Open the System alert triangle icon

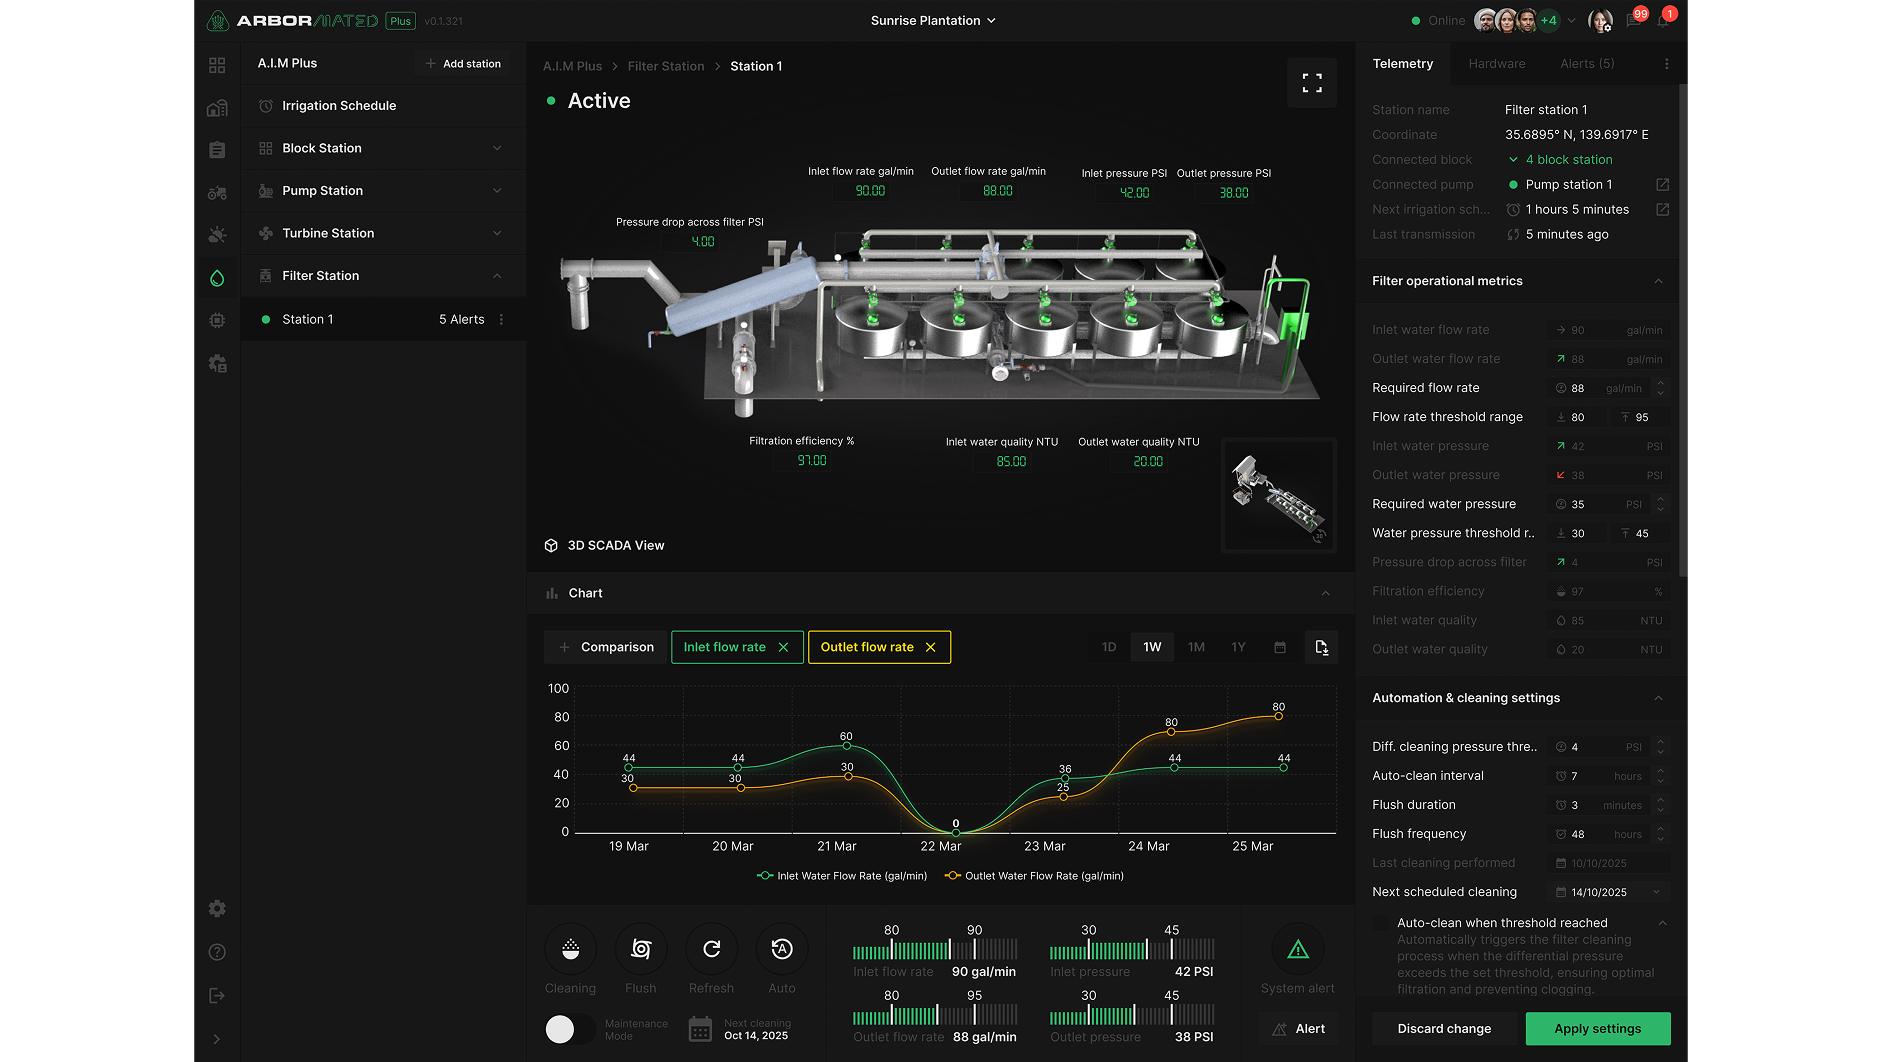click(x=1298, y=949)
